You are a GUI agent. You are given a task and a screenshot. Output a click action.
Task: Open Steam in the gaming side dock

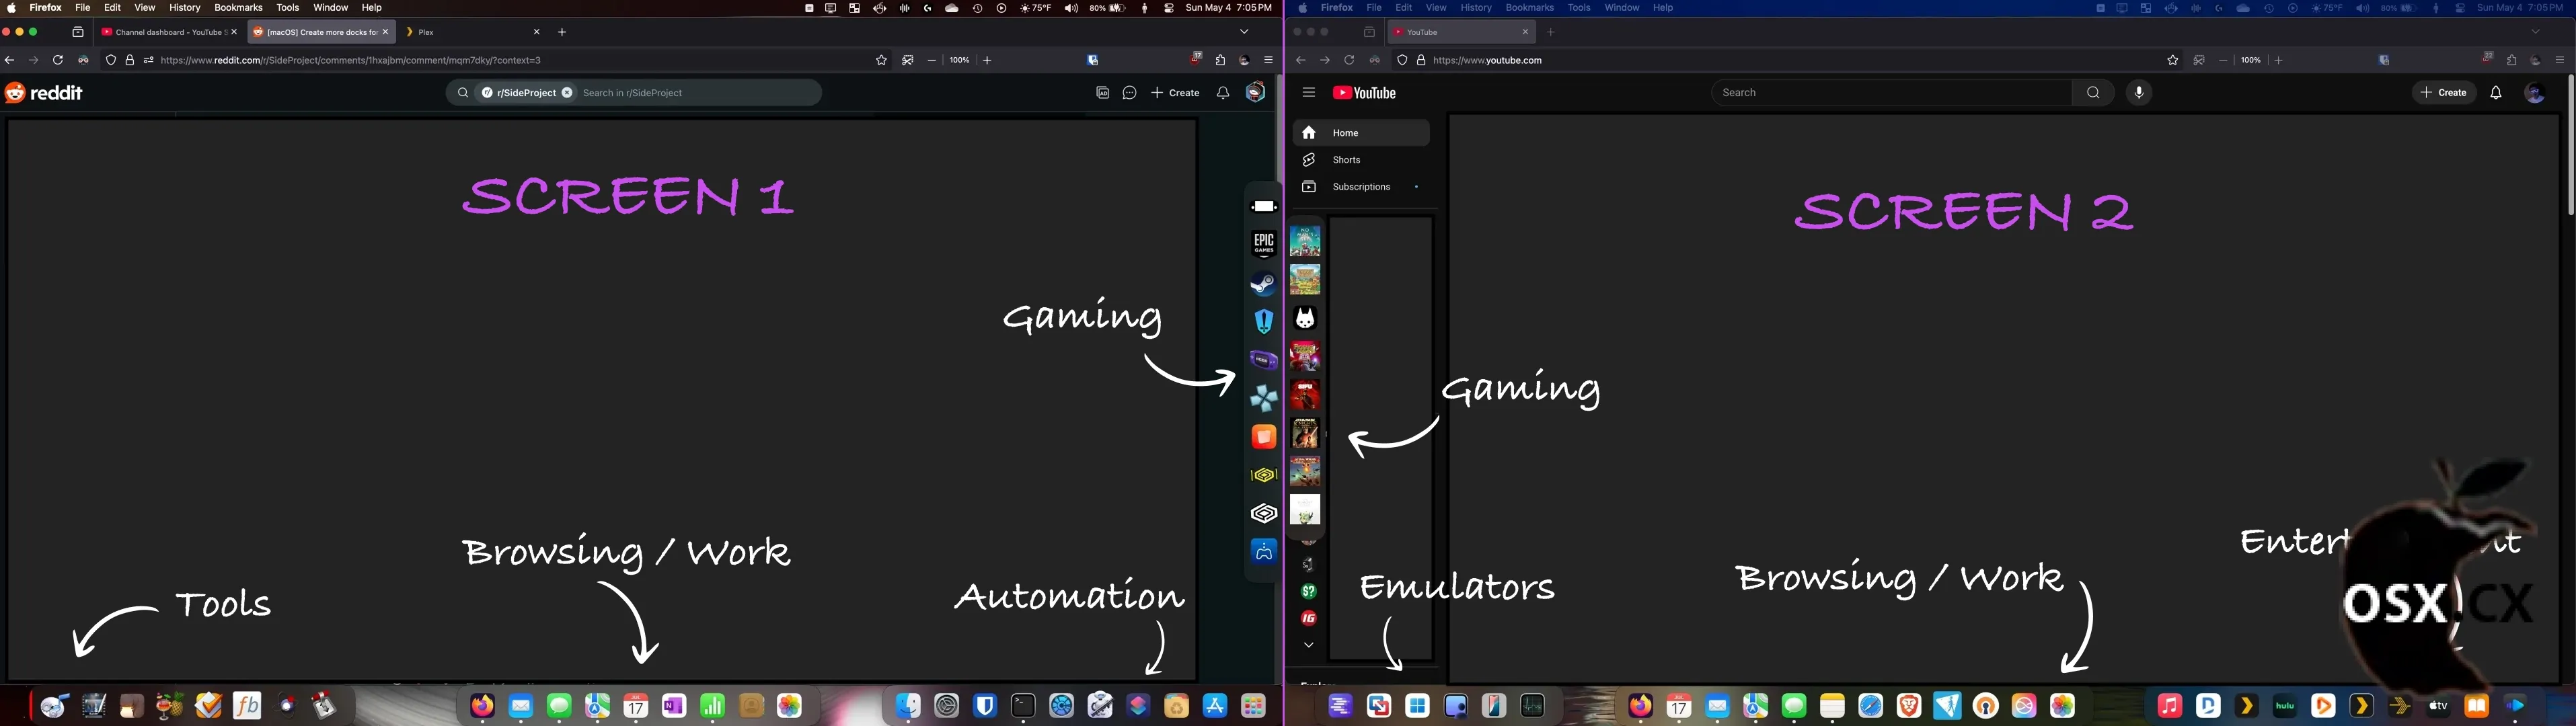pyautogui.click(x=1263, y=284)
